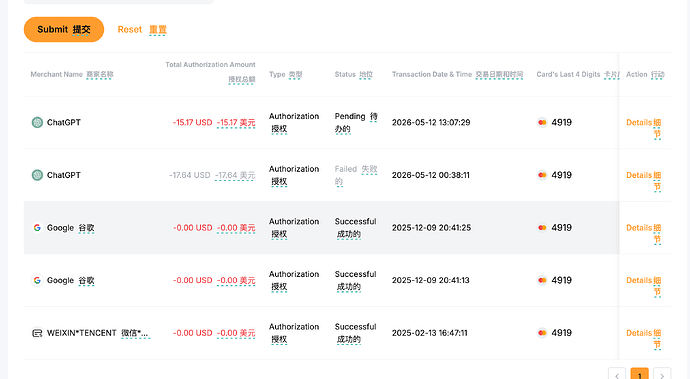The height and width of the screenshot is (379, 690).
Task: Click Mastercard icon in 13:07:29 row
Action: [542, 122]
